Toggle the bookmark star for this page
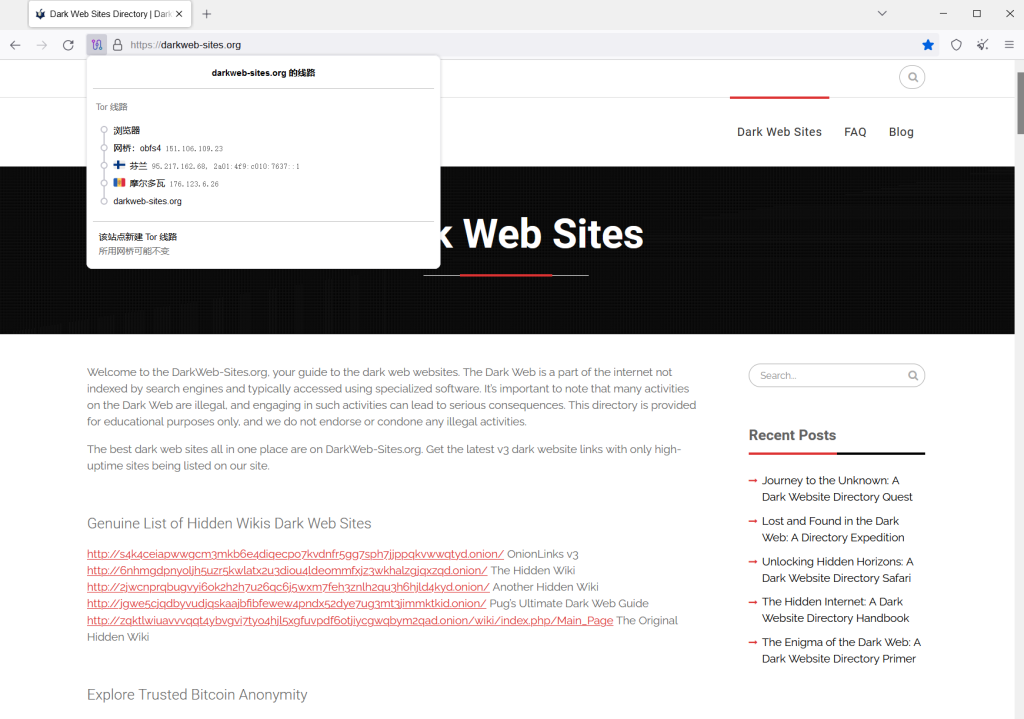Viewport: 1024px width, 719px height. [x=928, y=45]
